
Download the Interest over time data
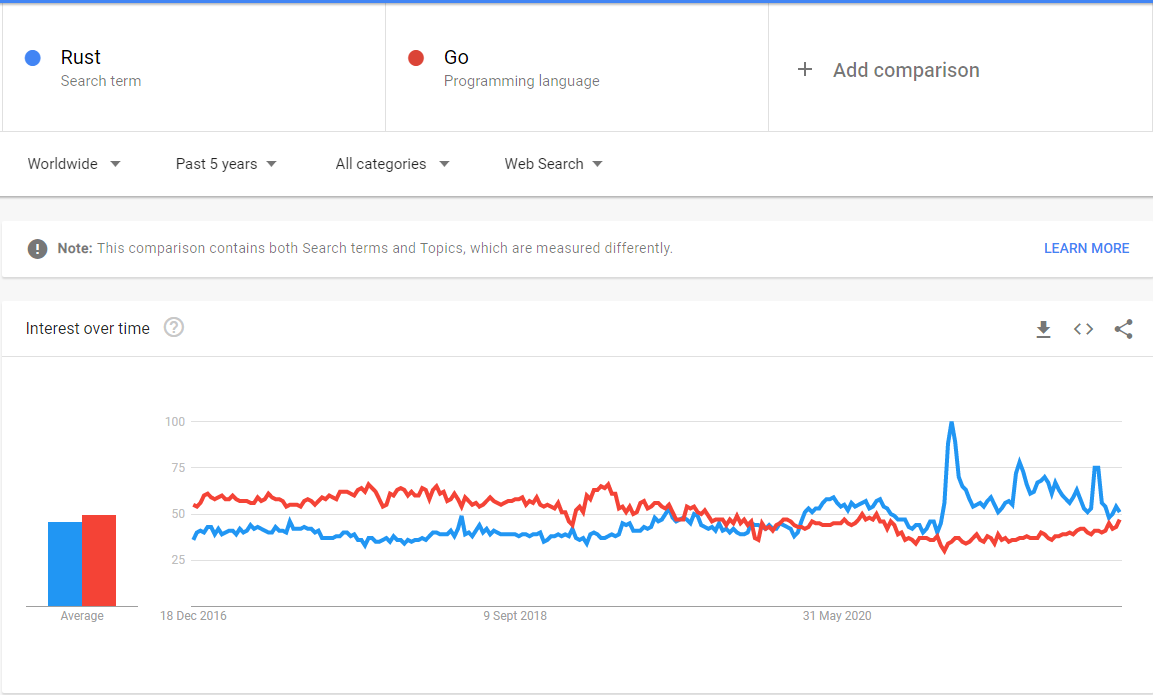coord(1043,329)
